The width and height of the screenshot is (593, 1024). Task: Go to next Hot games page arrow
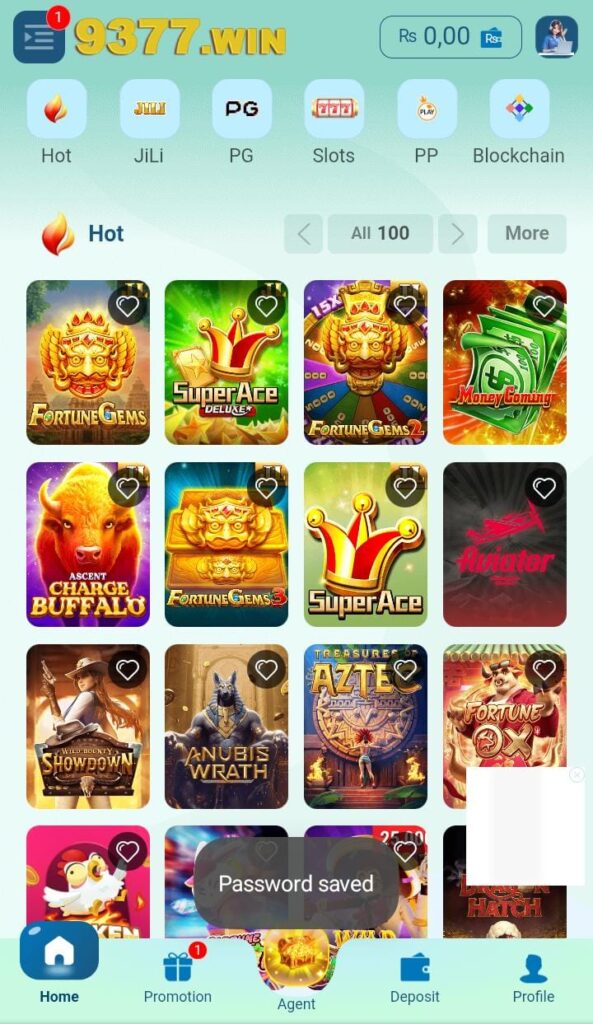[458, 233]
